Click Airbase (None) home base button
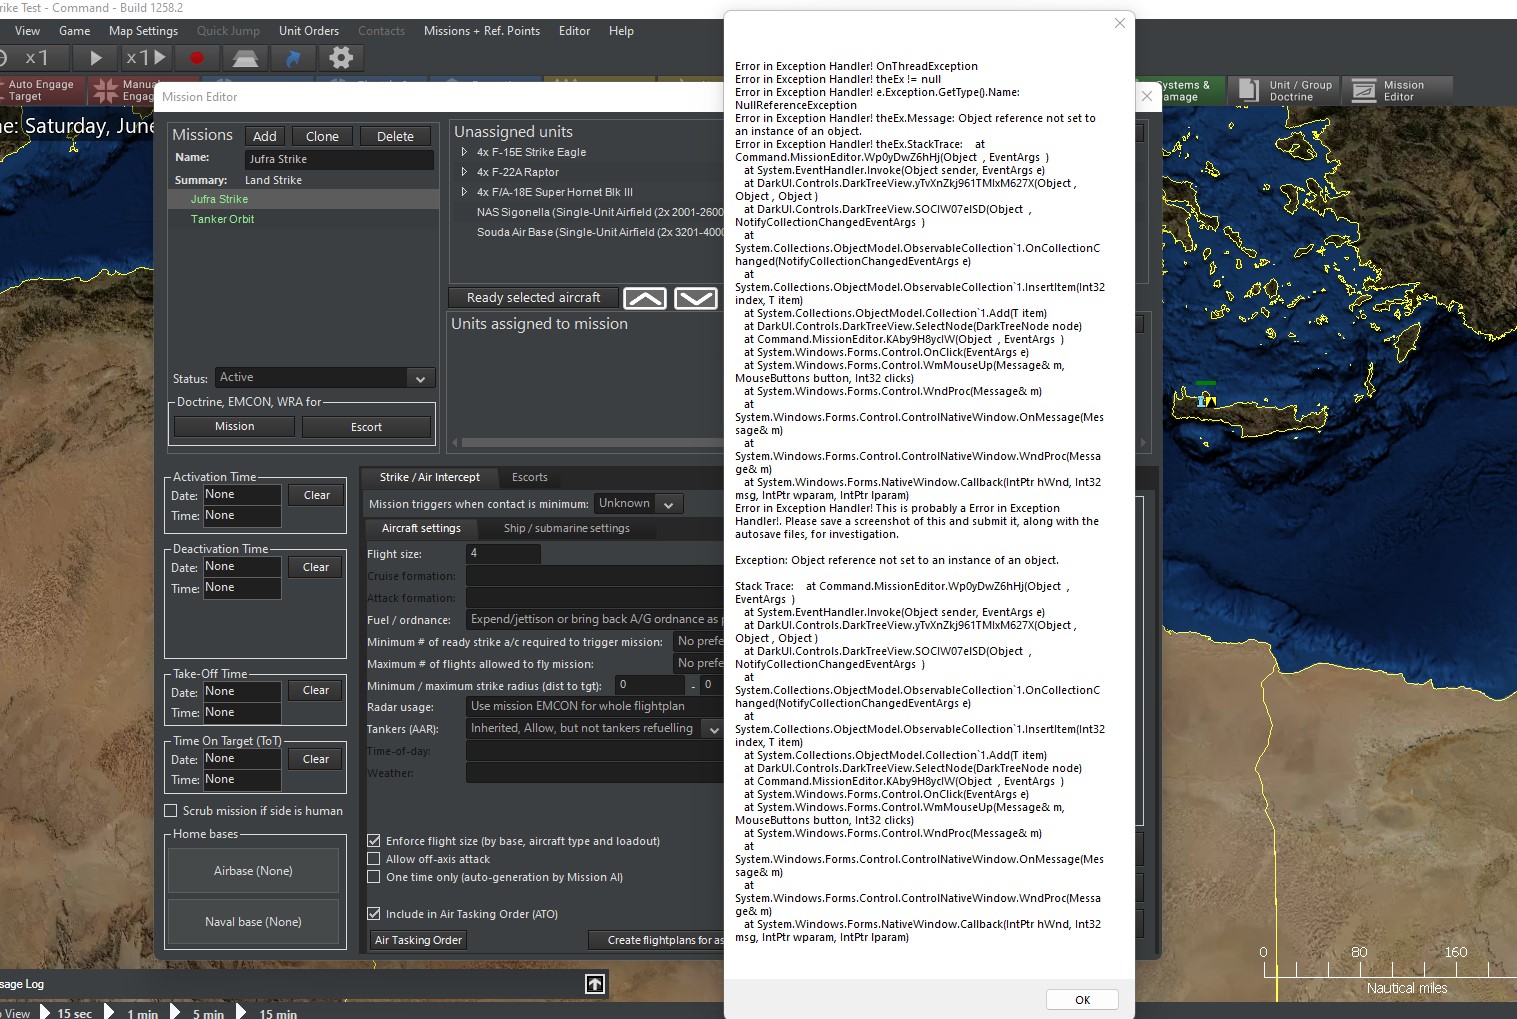The width and height of the screenshot is (1517, 1019). pyautogui.click(x=253, y=871)
